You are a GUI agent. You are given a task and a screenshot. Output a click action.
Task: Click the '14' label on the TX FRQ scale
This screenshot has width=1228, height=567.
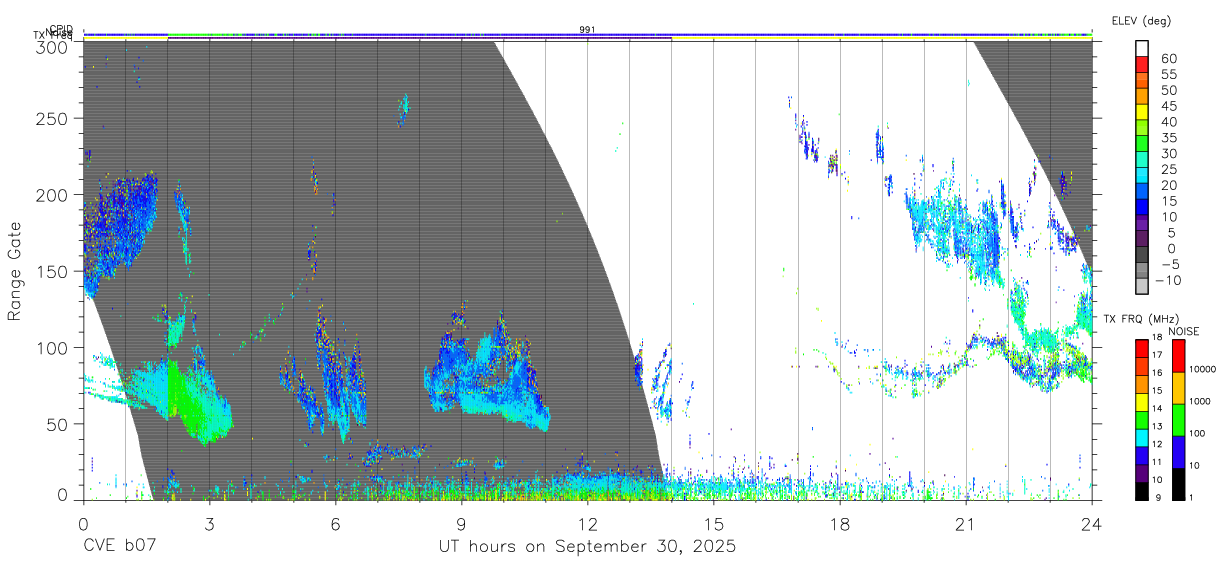tap(1157, 409)
